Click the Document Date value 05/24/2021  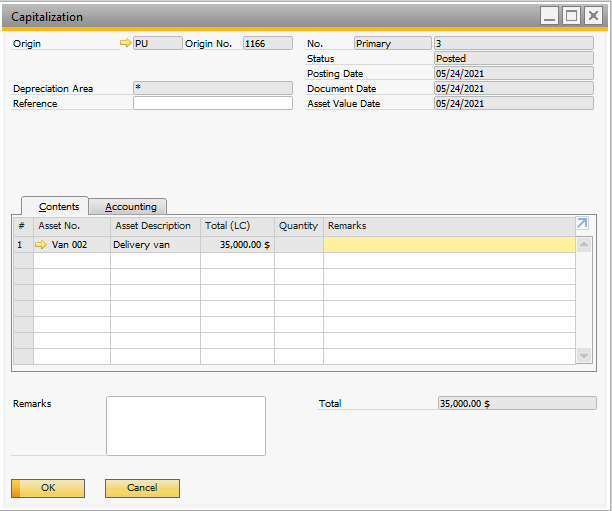click(514, 88)
